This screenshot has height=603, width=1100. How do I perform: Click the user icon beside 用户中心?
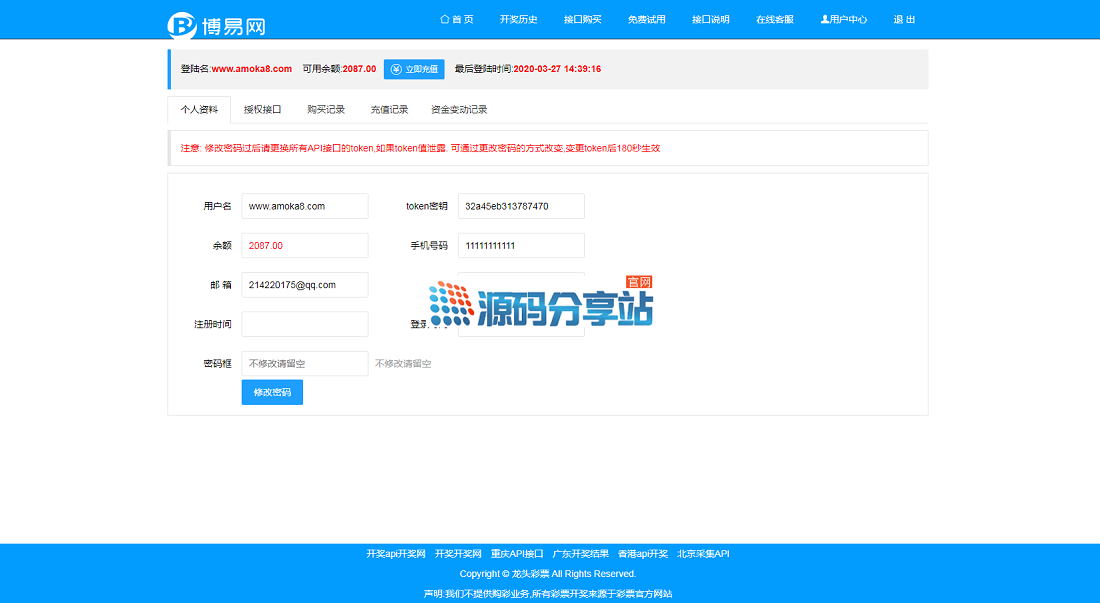point(825,19)
